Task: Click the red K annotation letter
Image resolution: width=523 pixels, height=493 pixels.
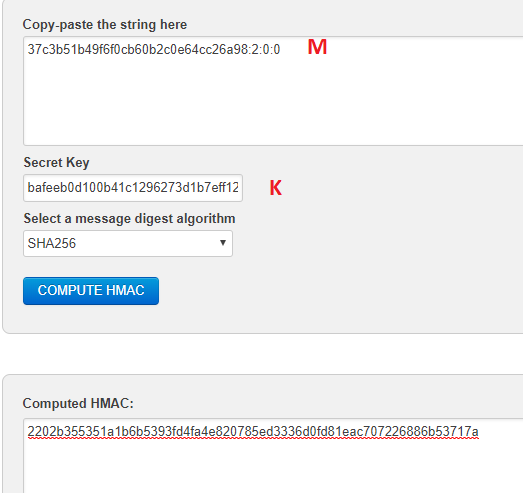Action: tap(276, 187)
